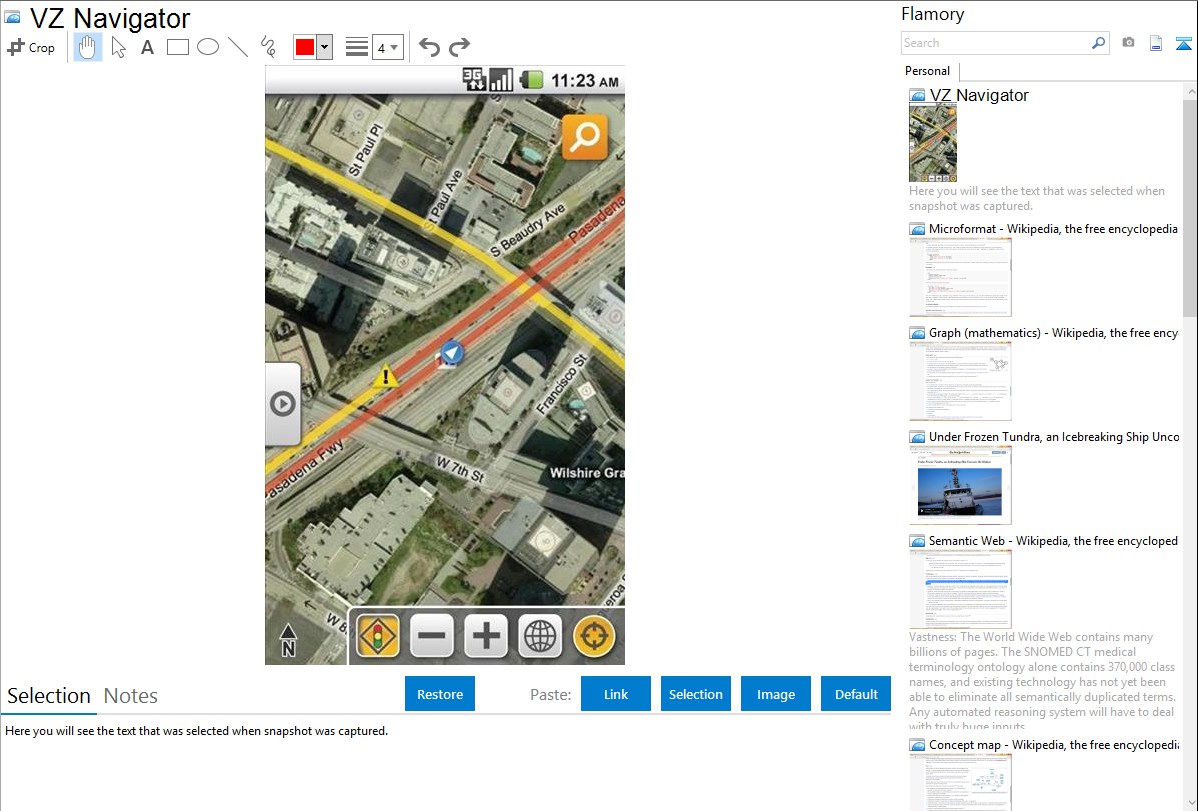This screenshot has width=1198, height=811.
Task: Open the Semantic Web snapshot thumbnail
Action: [960, 589]
